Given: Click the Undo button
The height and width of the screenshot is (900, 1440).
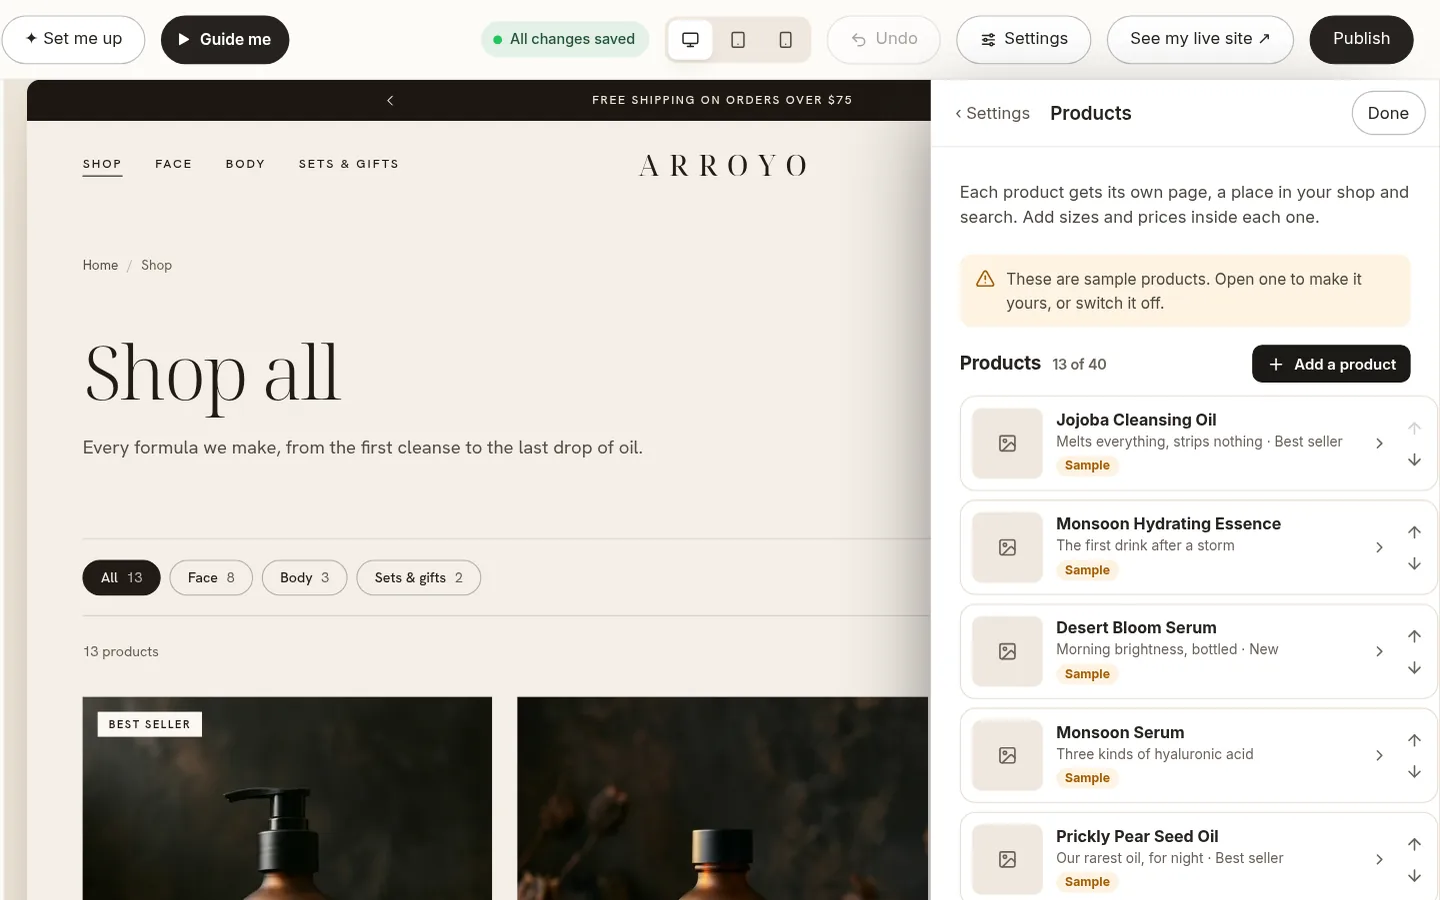Looking at the screenshot, I should (x=884, y=39).
